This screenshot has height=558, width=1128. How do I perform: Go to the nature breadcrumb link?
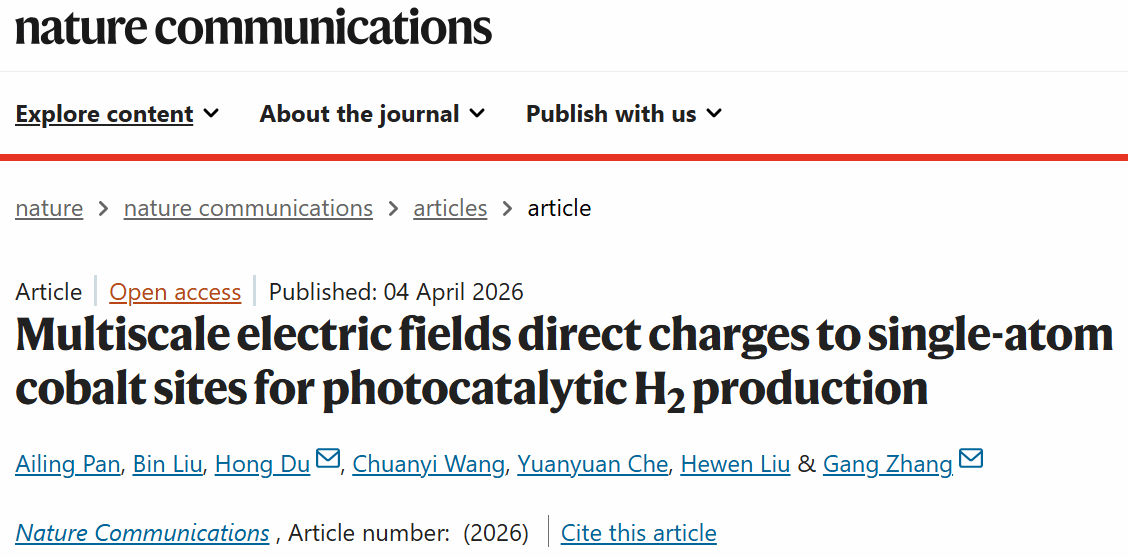coord(49,208)
